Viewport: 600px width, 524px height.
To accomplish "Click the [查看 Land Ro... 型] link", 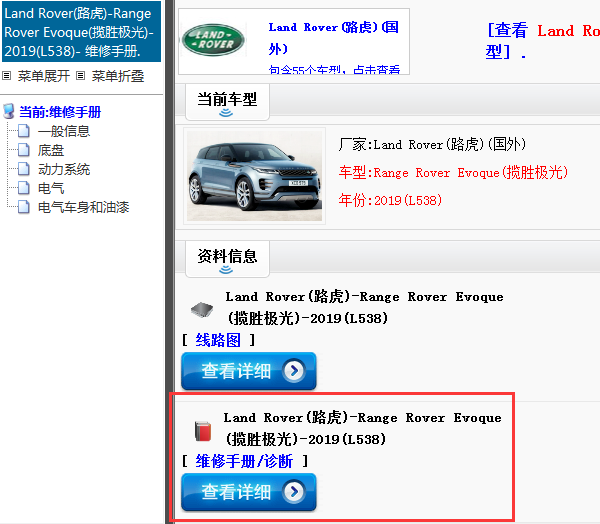I will tap(543, 41).
